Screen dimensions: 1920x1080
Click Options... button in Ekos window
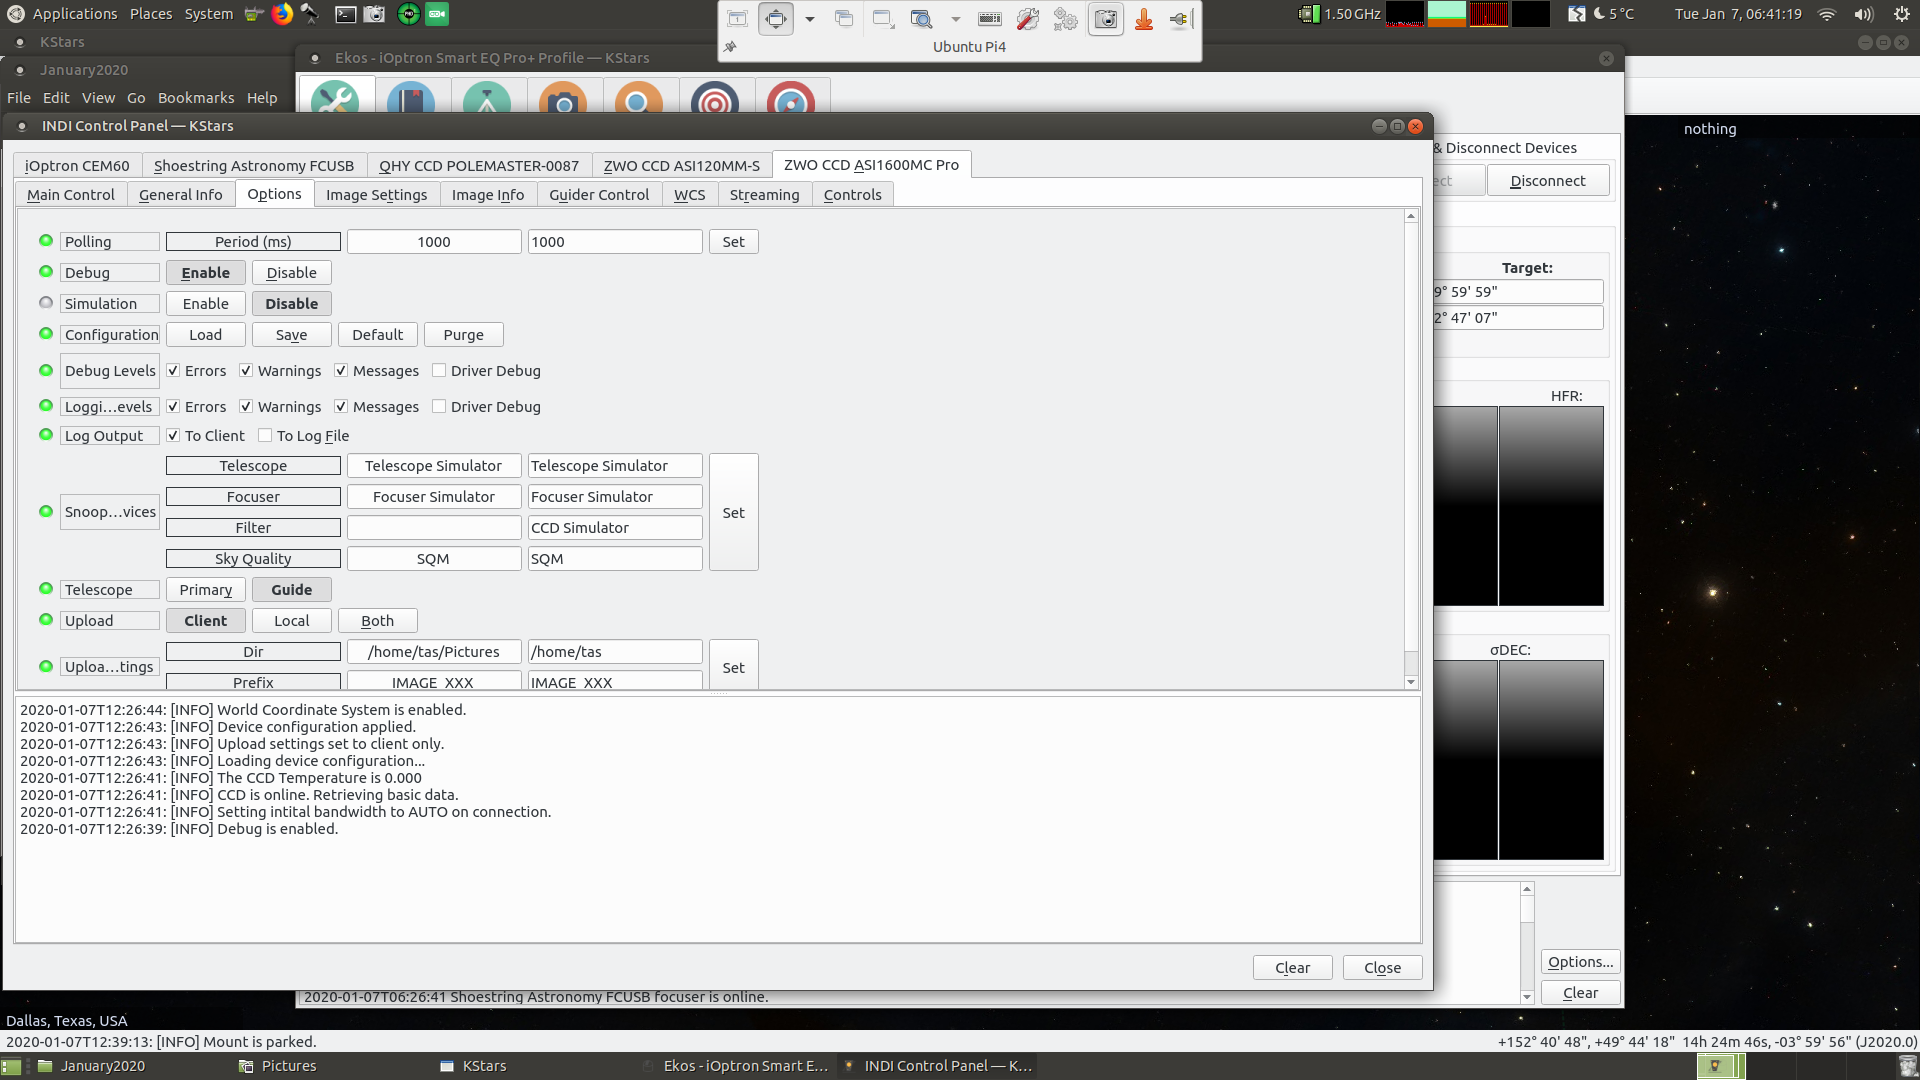[1580, 961]
